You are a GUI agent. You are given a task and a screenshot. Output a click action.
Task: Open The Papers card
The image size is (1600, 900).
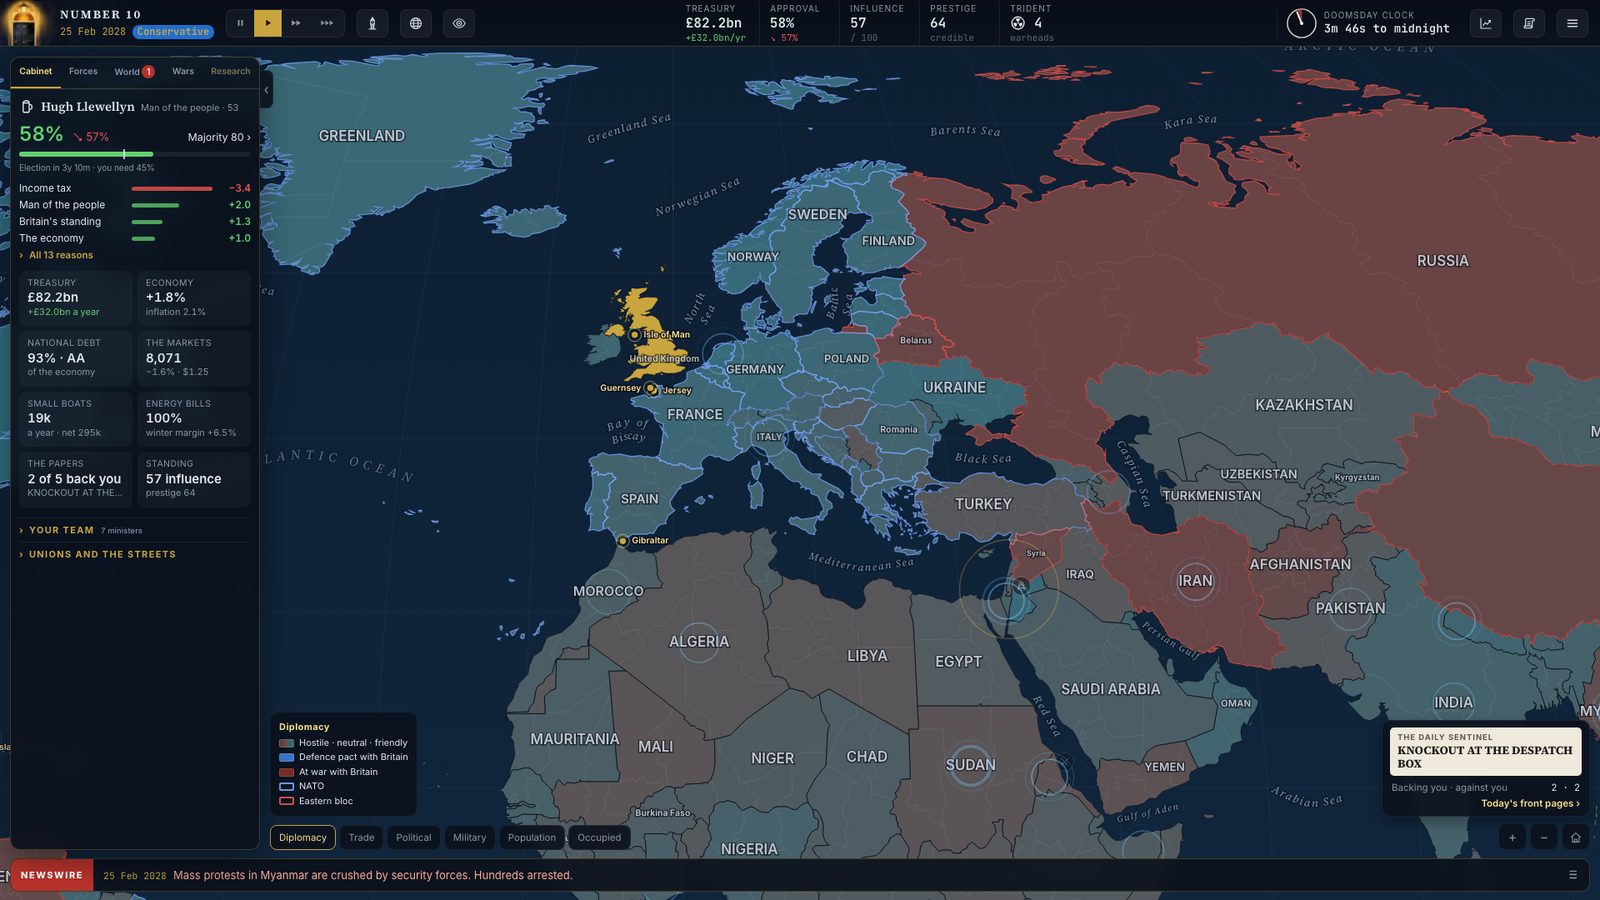[x=75, y=478]
